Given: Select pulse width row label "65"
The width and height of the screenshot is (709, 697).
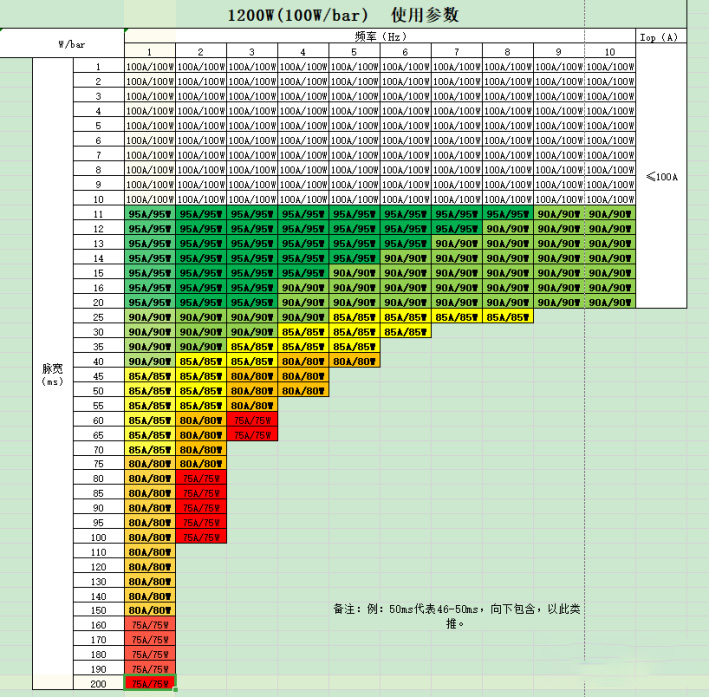Looking at the screenshot, I should click(99, 435).
